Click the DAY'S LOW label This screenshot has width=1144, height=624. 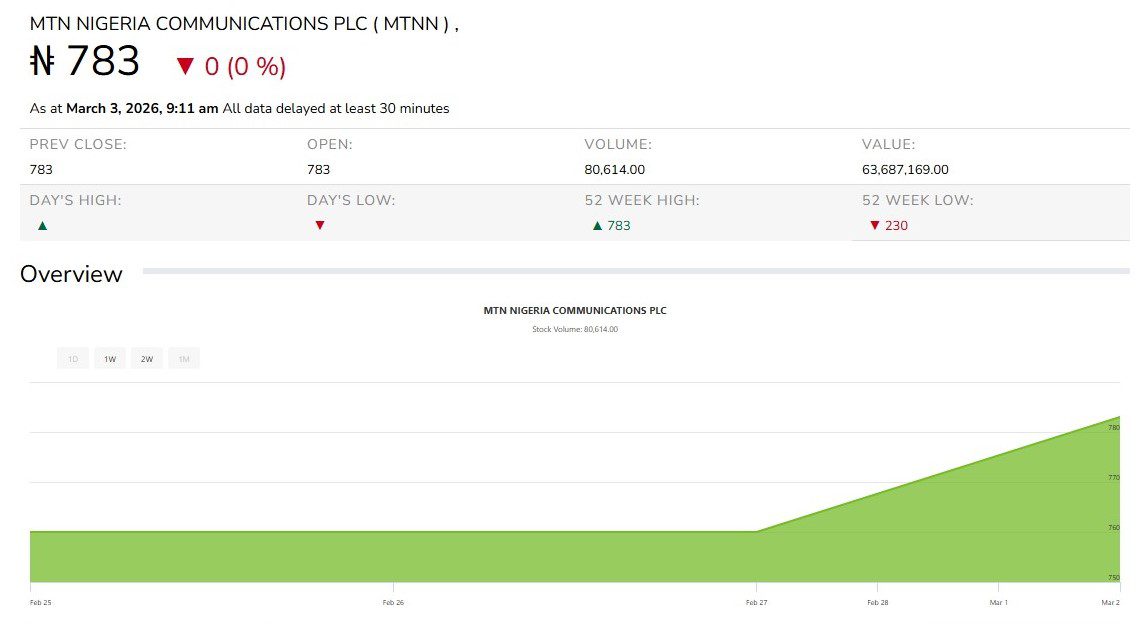pos(351,200)
